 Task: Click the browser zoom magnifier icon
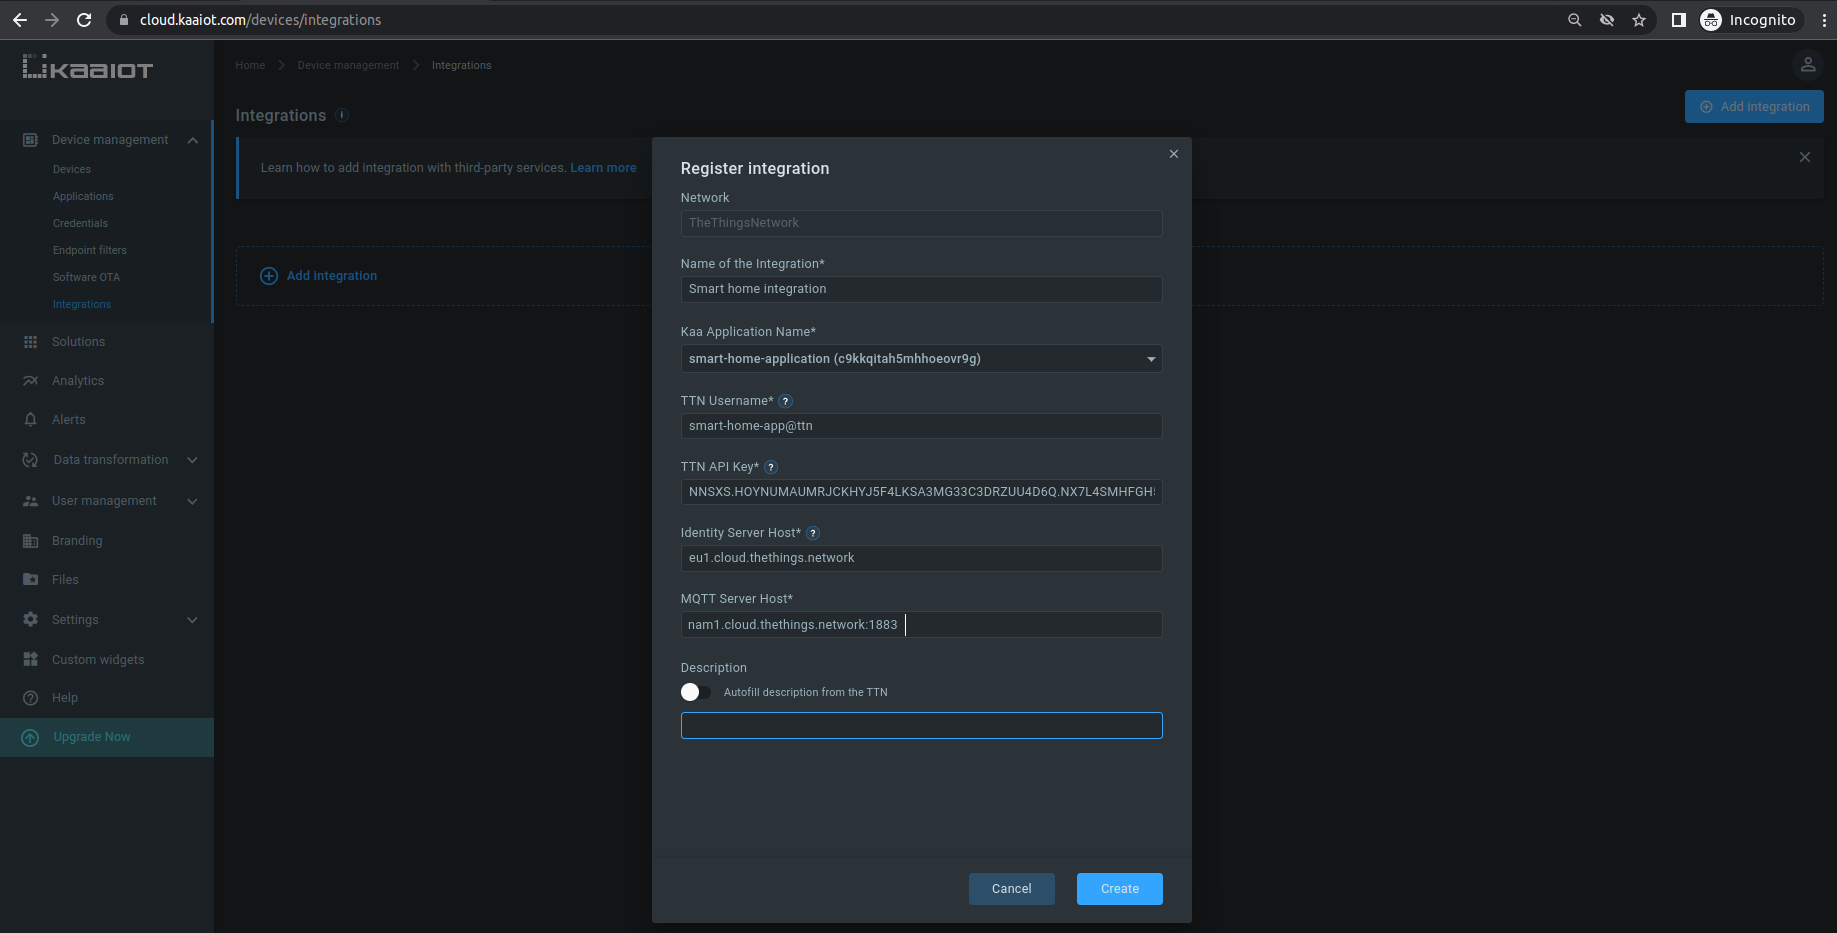pos(1575,20)
